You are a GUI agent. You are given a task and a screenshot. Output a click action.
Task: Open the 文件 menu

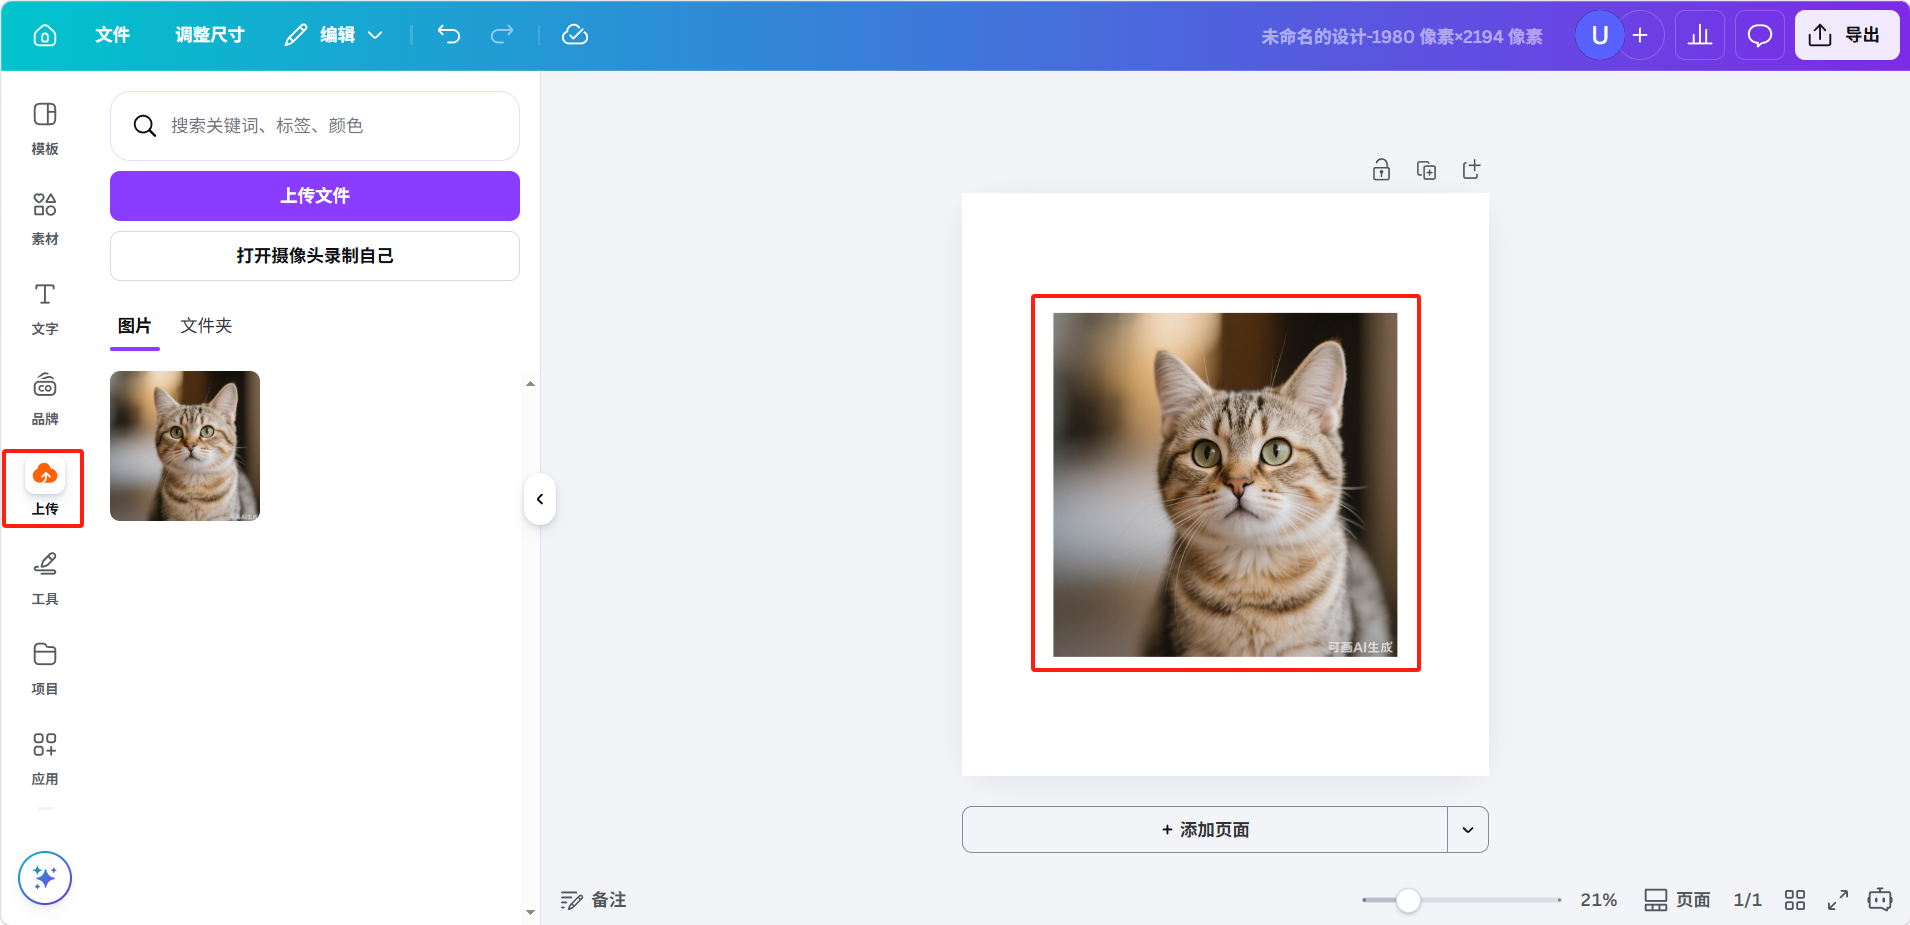coord(112,35)
